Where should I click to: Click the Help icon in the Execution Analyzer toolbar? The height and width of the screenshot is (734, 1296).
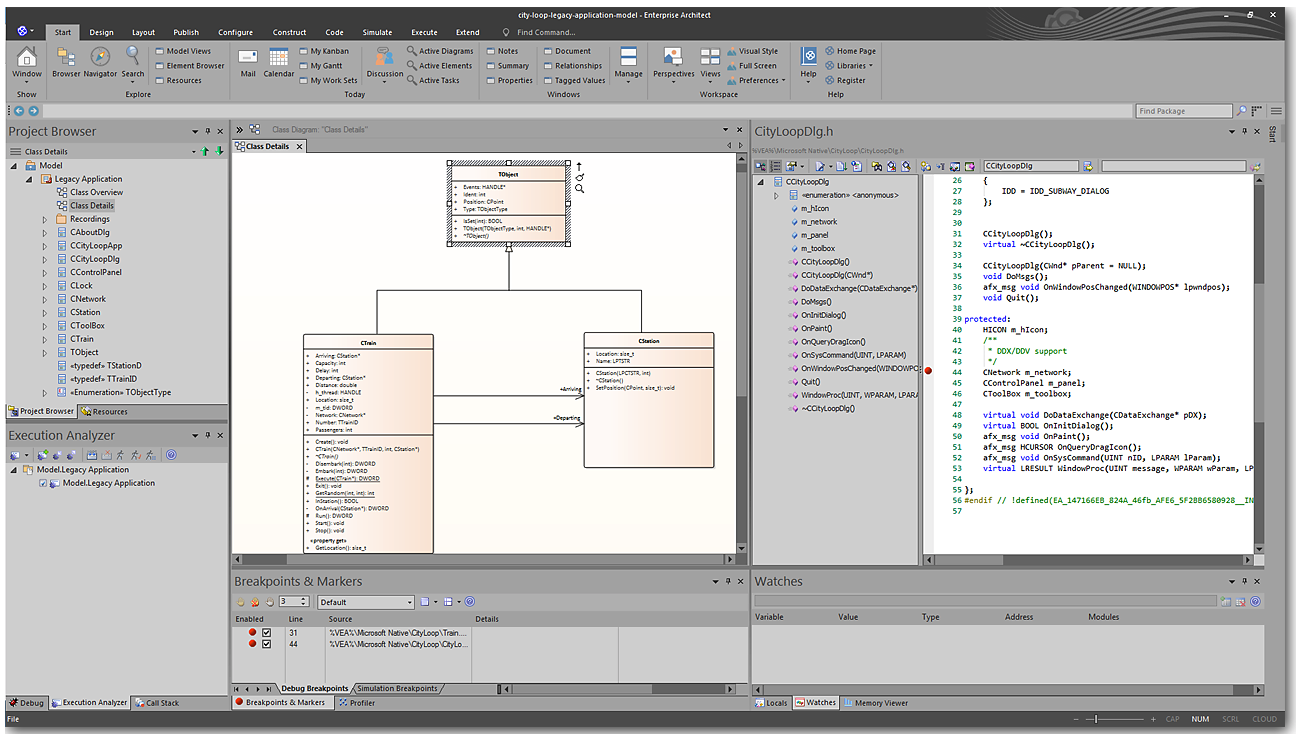pyautogui.click(x=171, y=455)
